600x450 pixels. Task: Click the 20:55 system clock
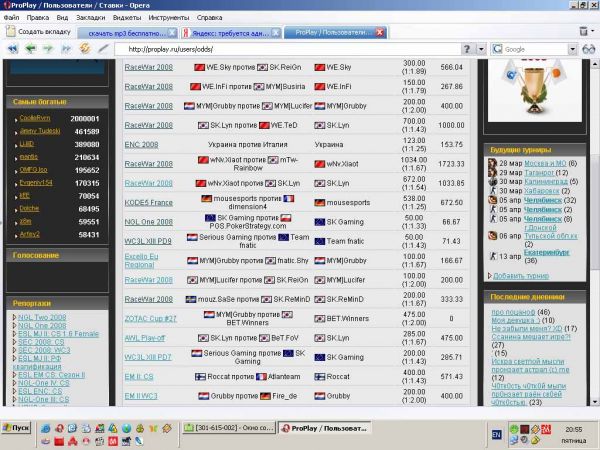coord(574,430)
